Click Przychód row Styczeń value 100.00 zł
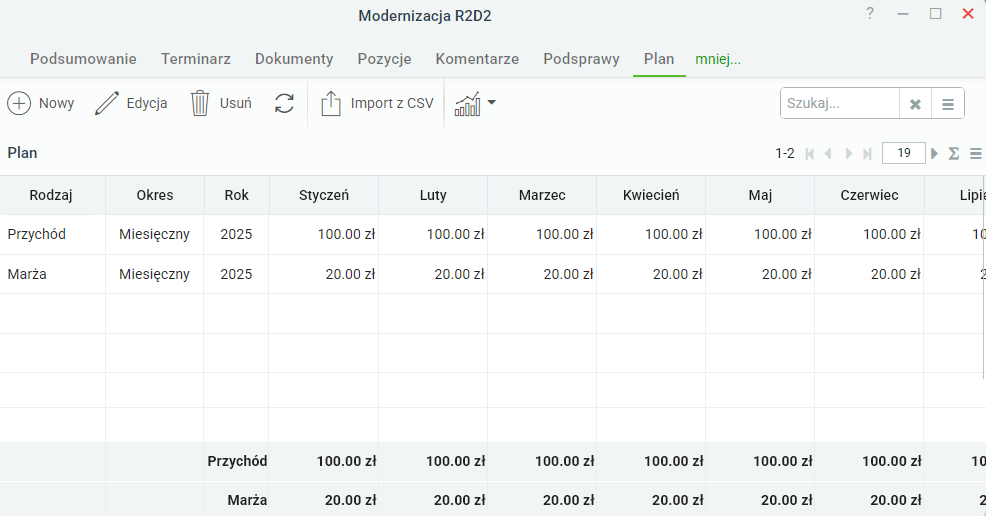This screenshot has height=516, width=986. (346, 234)
